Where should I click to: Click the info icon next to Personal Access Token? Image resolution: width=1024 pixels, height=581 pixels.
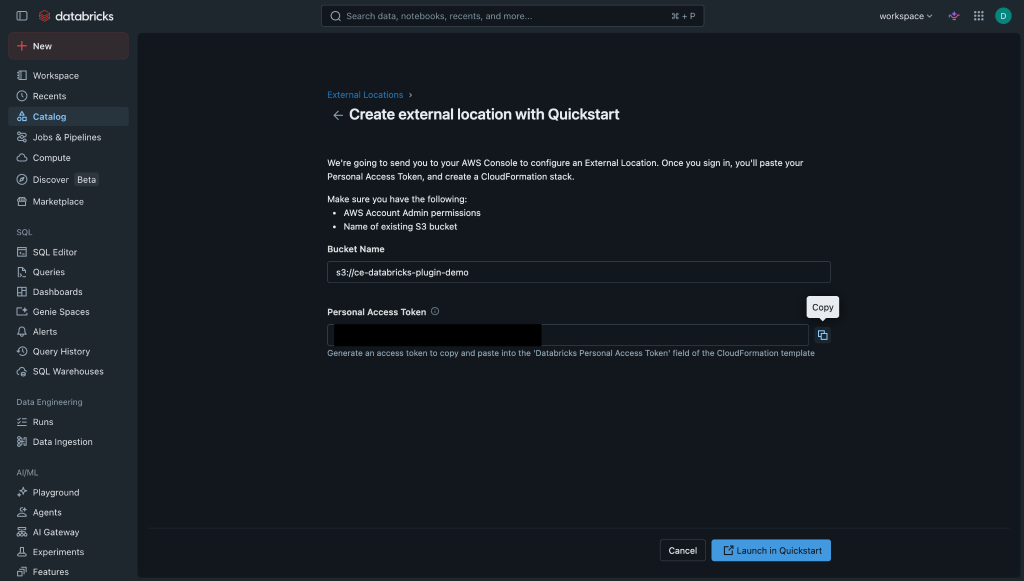[x=435, y=311]
